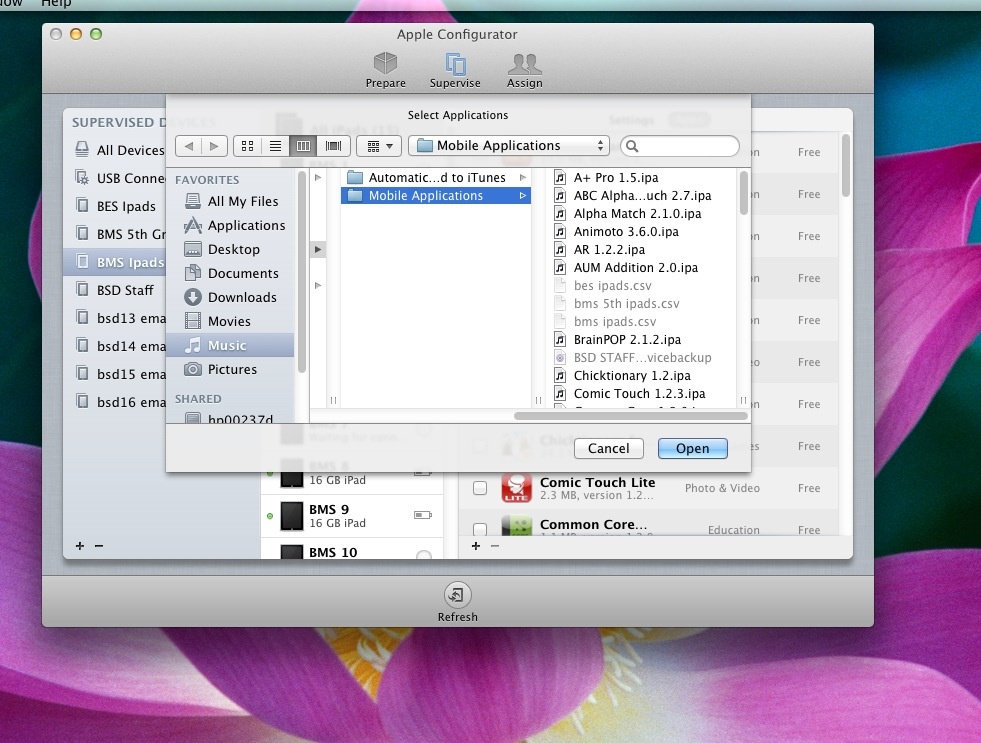Switch file dialog to list view
This screenshot has width=981, height=743.
[x=275, y=146]
